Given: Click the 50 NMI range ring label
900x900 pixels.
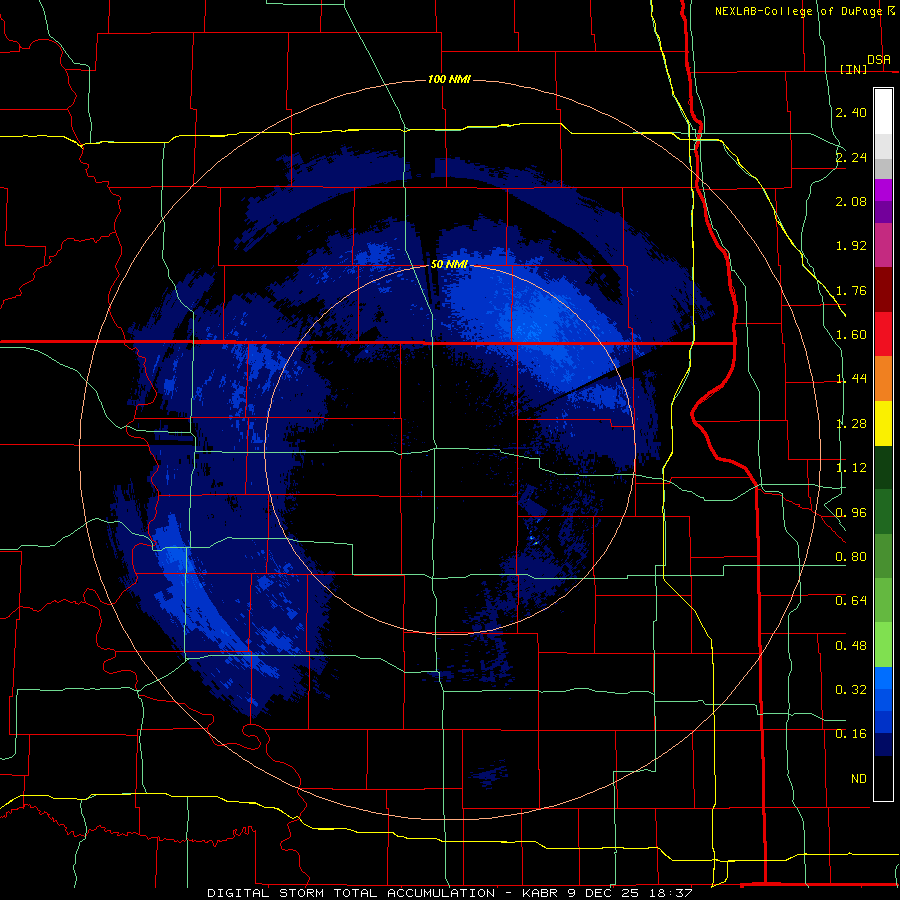Looking at the screenshot, I should point(449,264).
